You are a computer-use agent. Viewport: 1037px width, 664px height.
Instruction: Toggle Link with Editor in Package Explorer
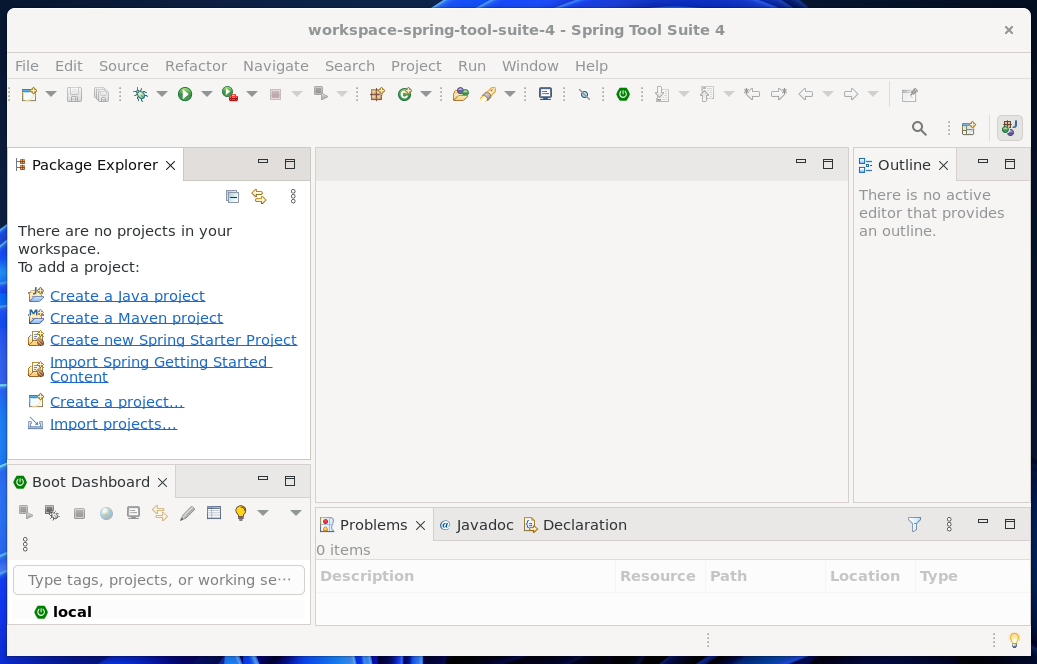coord(259,196)
